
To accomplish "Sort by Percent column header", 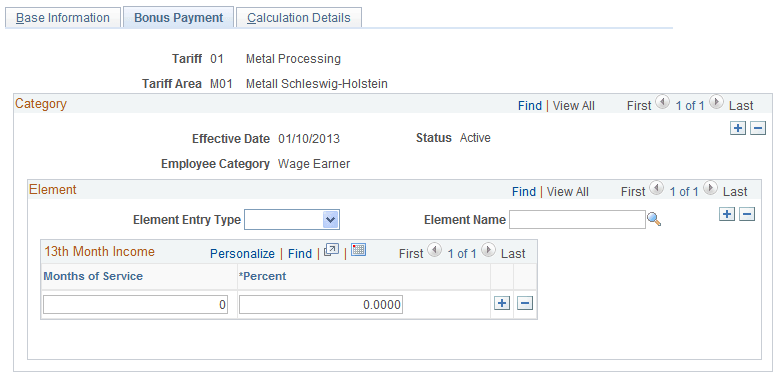I will point(262,276).
